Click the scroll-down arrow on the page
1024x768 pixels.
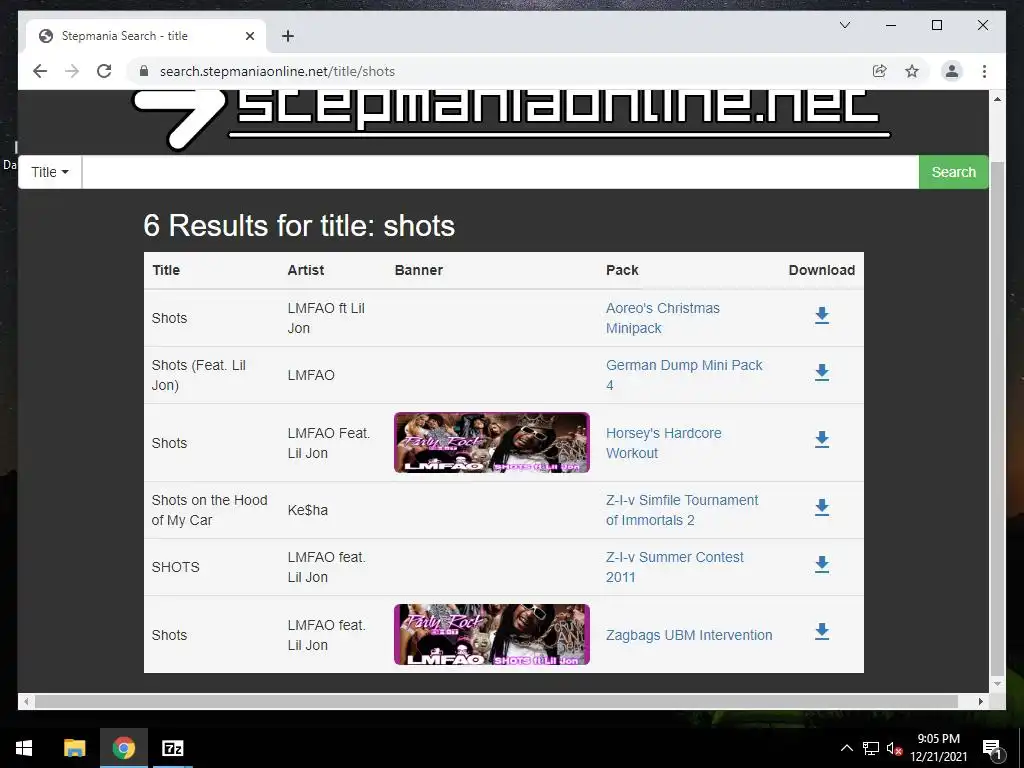(x=997, y=684)
